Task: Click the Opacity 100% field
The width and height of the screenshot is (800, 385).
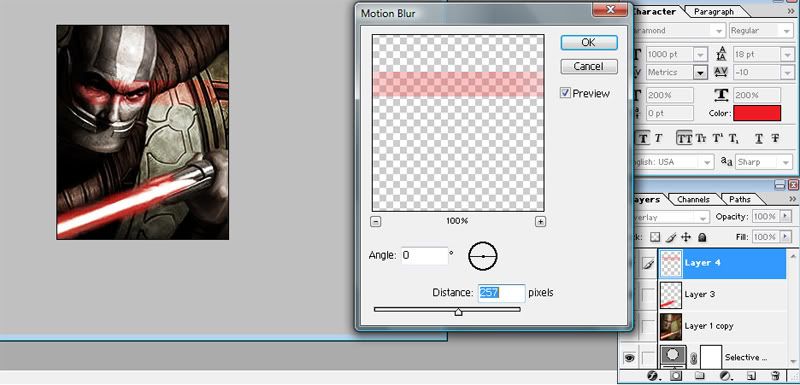Action: [765, 217]
